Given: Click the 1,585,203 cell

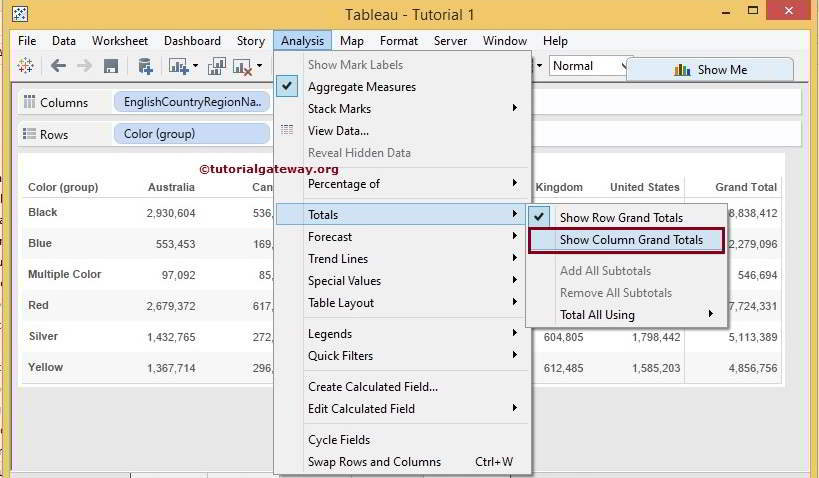Looking at the screenshot, I should point(656,368).
